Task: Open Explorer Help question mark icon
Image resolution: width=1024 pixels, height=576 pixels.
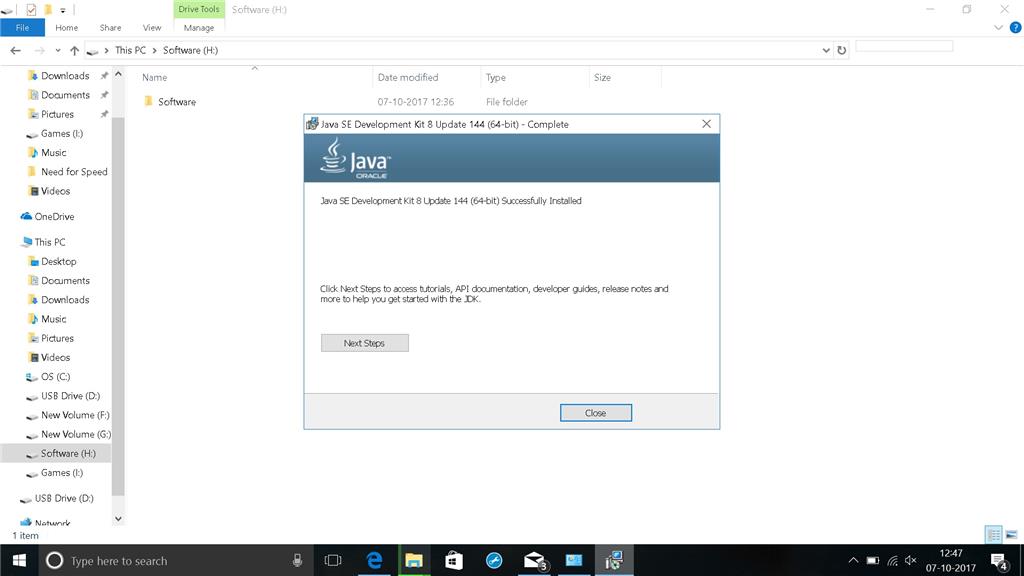Action: point(1015,27)
